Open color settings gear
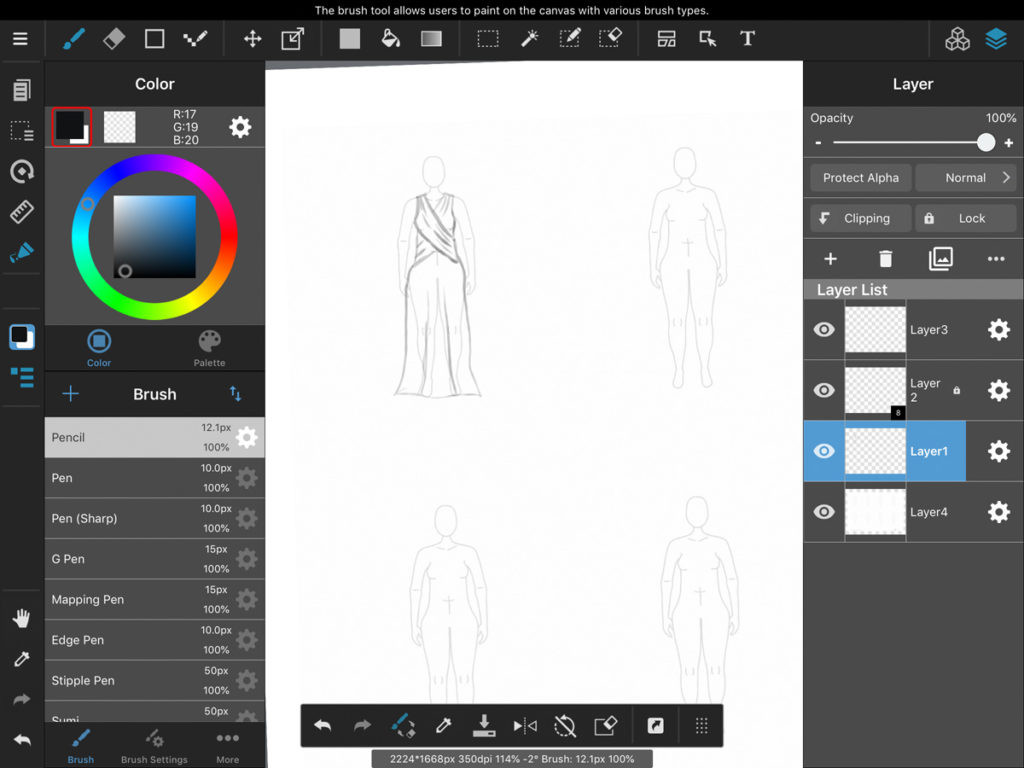Viewport: 1024px width, 768px height. (240, 127)
